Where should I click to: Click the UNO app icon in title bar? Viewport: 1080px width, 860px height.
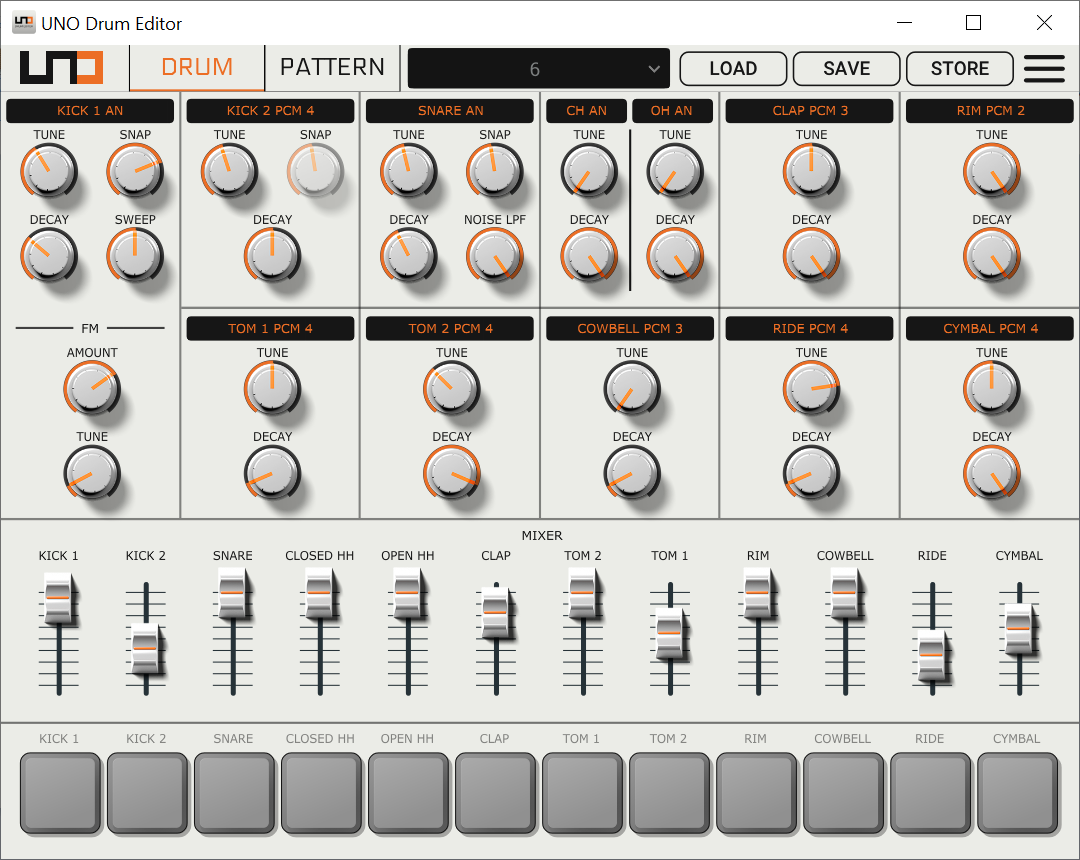[22, 22]
